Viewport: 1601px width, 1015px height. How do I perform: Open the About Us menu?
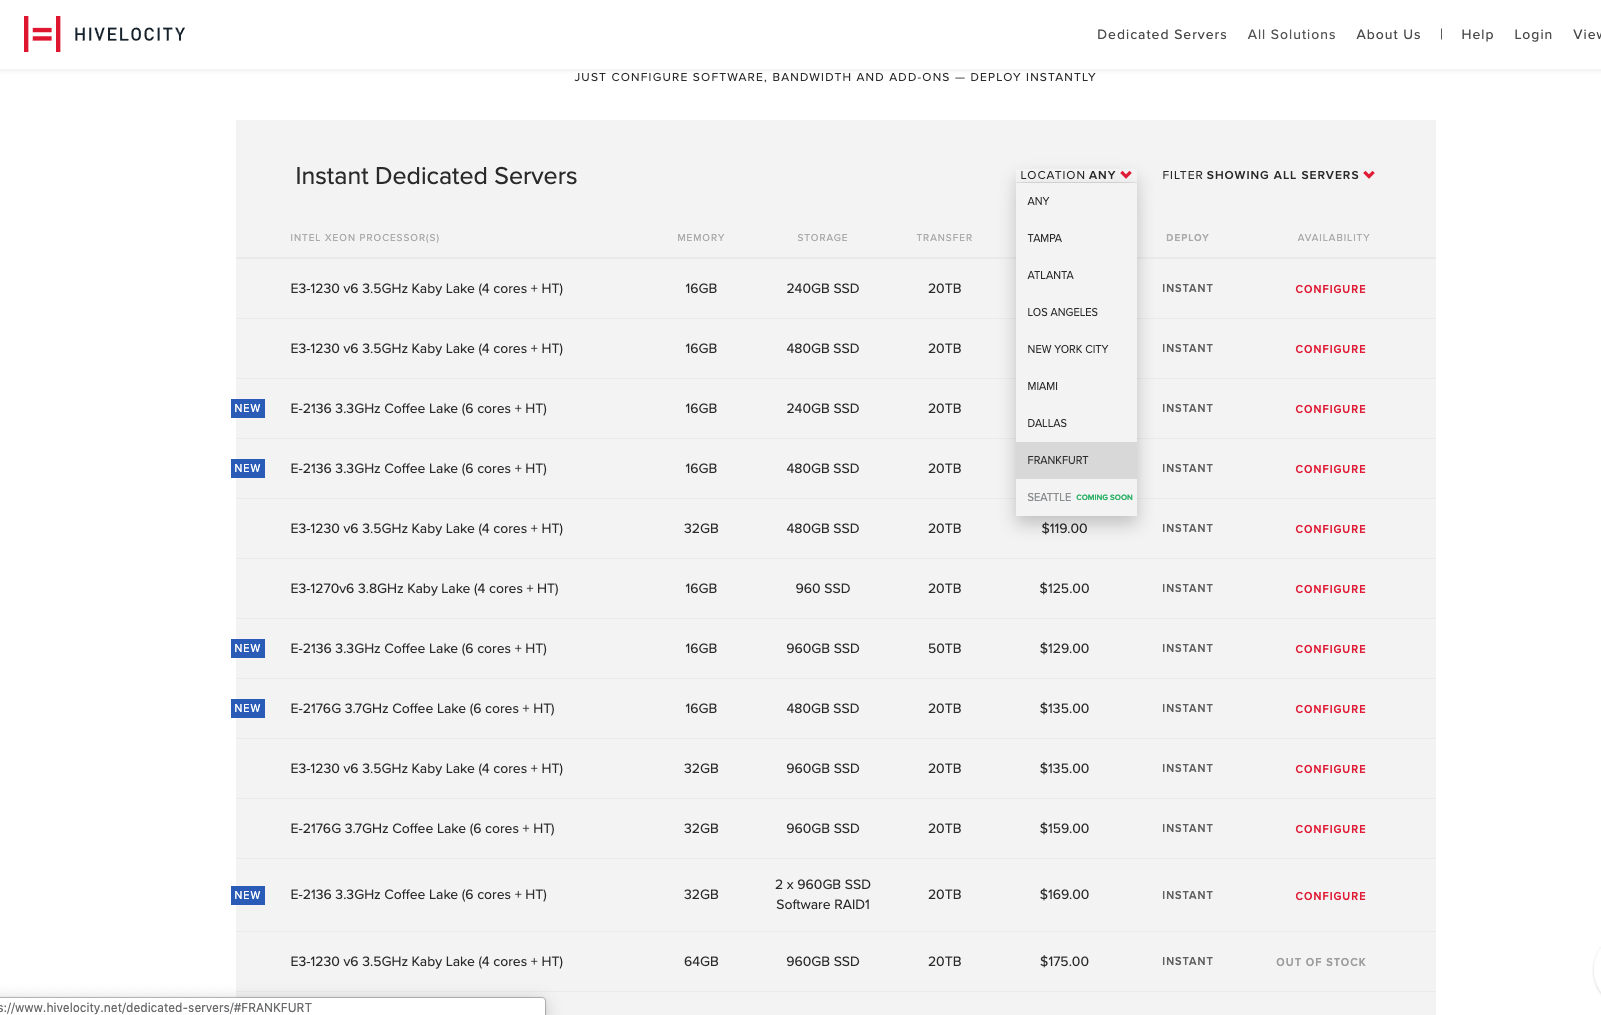[1388, 34]
